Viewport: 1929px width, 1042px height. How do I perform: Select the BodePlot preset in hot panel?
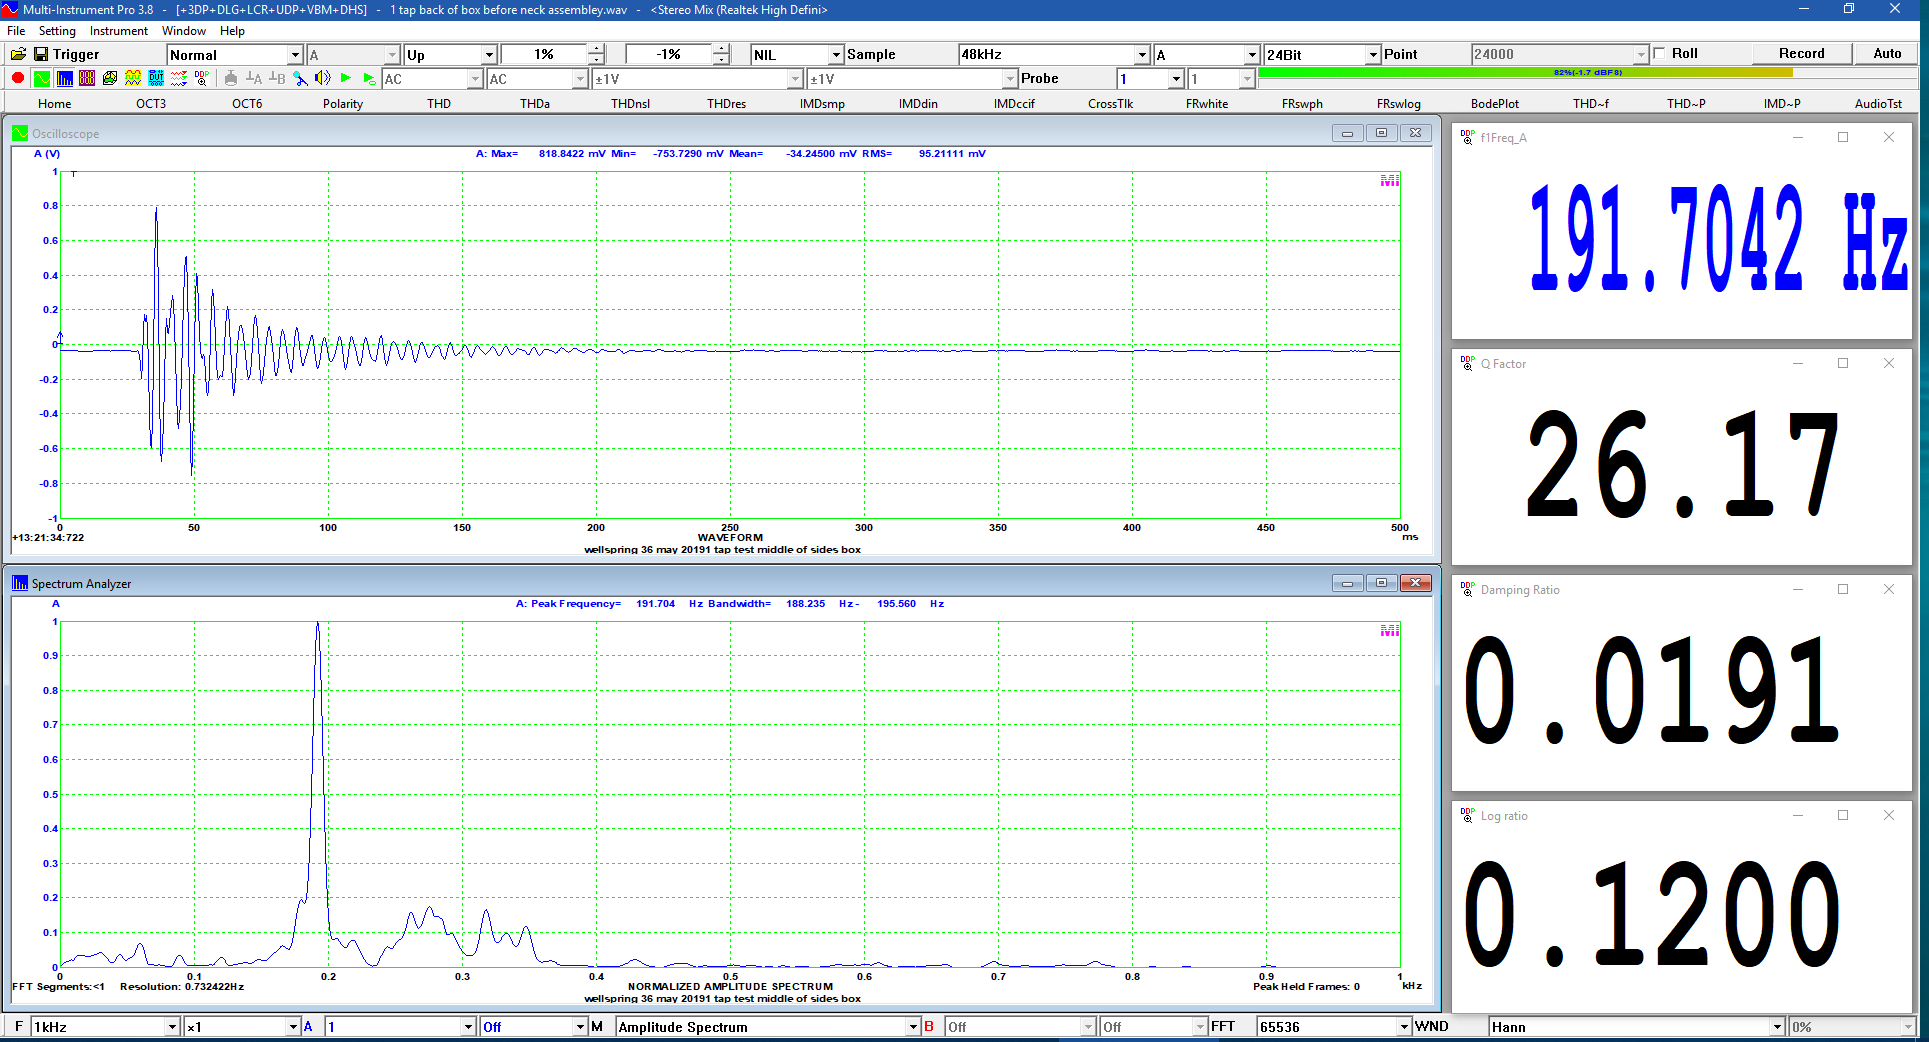(x=1494, y=104)
